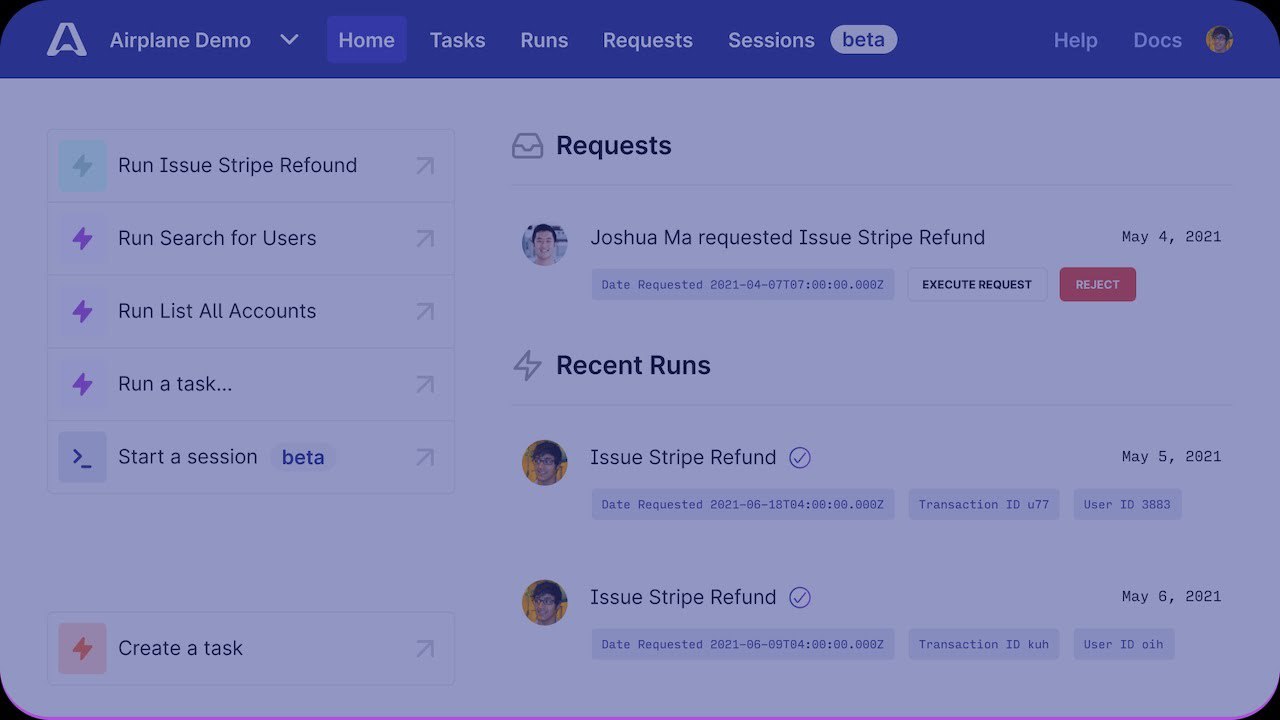
Task: Click arrow icon on Run Issue Stripe Refund
Action: [x=425, y=166]
